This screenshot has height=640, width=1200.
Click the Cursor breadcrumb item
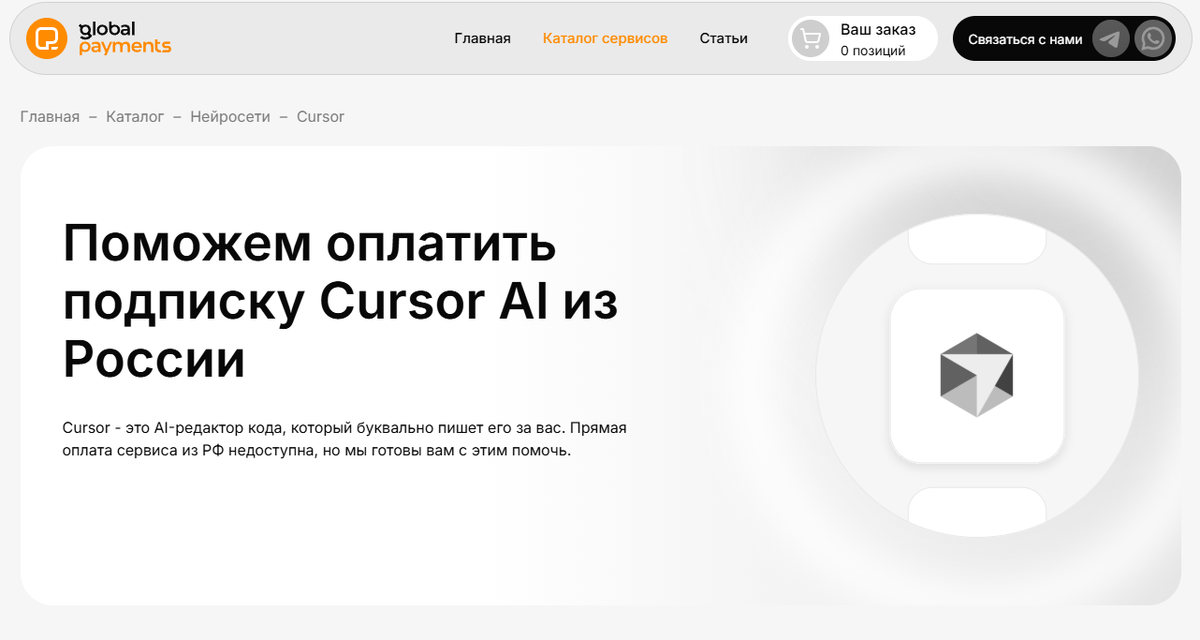point(321,117)
